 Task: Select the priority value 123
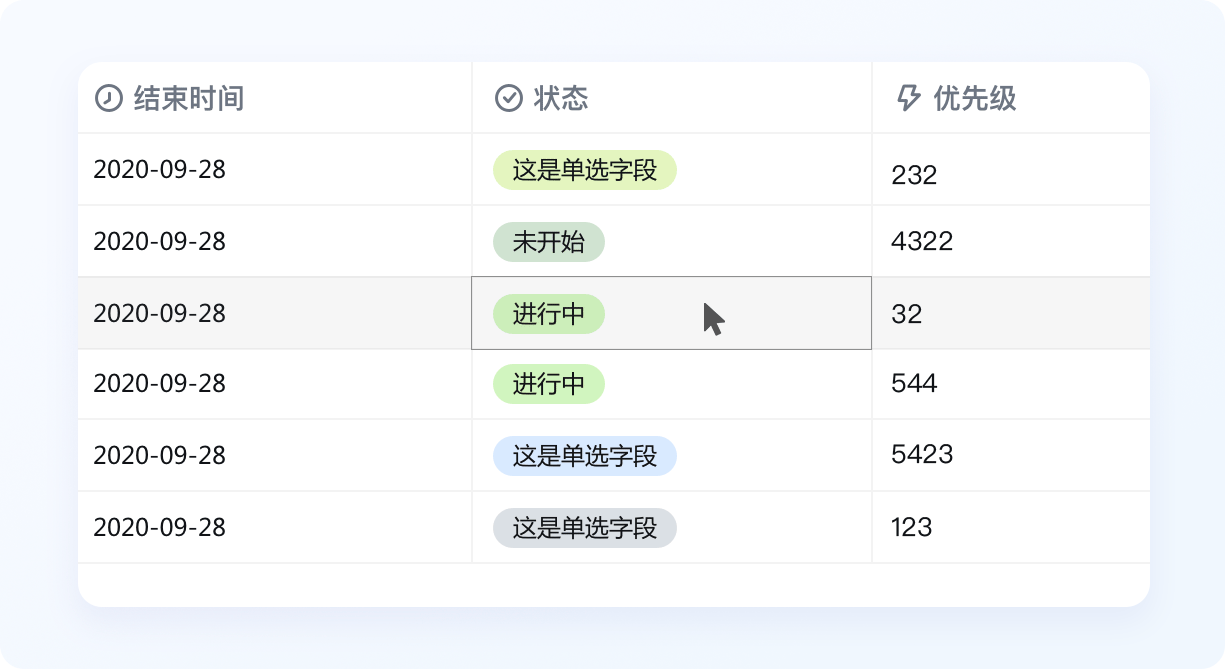tap(911, 527)
